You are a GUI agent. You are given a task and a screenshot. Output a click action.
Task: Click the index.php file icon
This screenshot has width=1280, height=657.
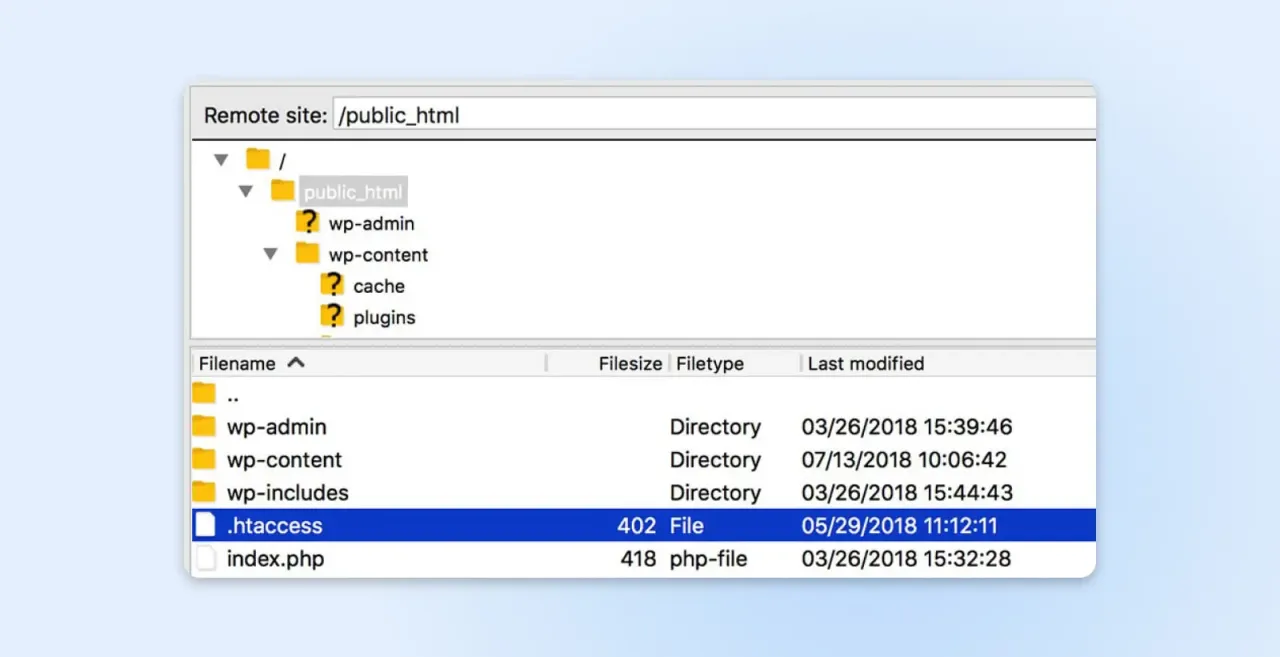tap(205, 558)
